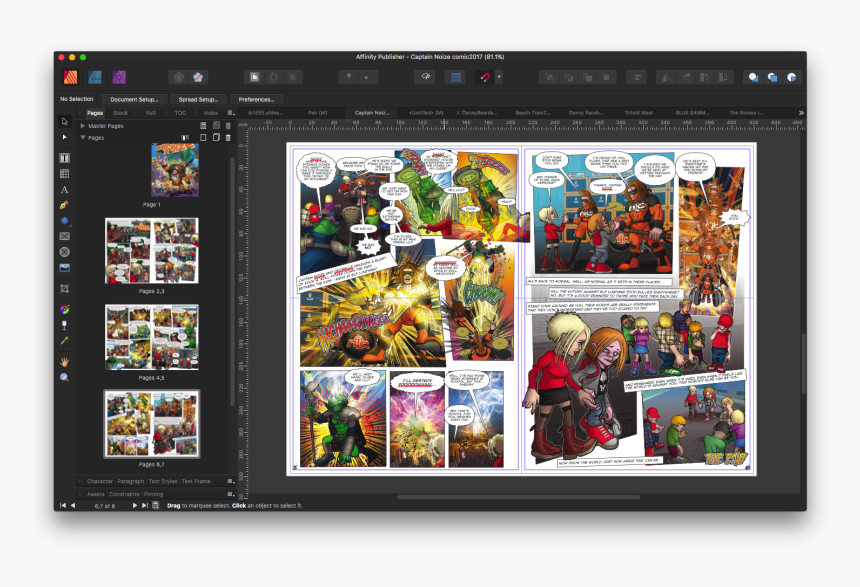Open the Text Styles panel tab
Viewport: 860px width, 587px height.
pos(163,482)
